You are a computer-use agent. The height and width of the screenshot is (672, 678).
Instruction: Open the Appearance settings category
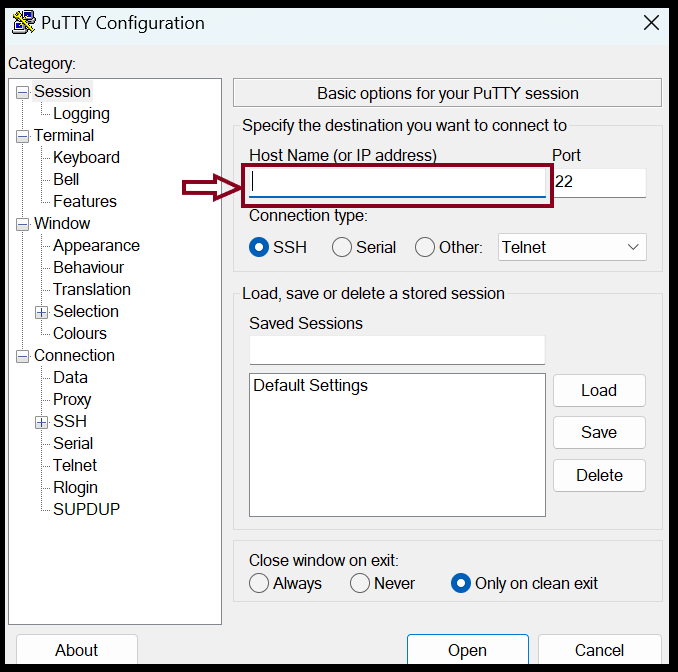pyautogui.click(x=96, y=246)
